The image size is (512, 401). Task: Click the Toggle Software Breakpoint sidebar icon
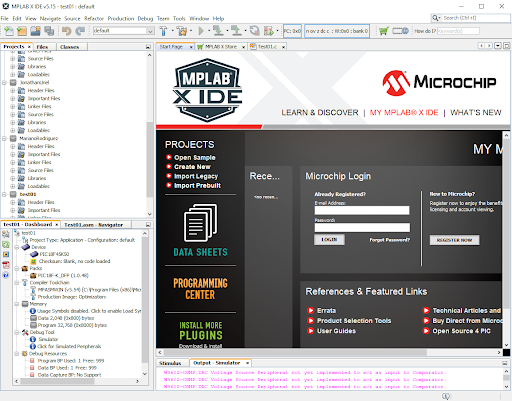coord(6,254)
